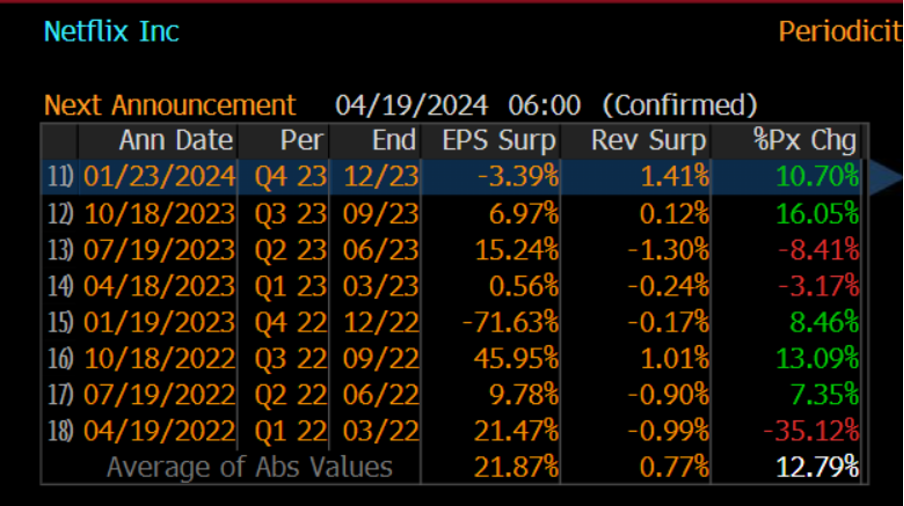Click the 15.24% EPS surprise value
Screen dimensions: 904x506
tap(517, 251)
